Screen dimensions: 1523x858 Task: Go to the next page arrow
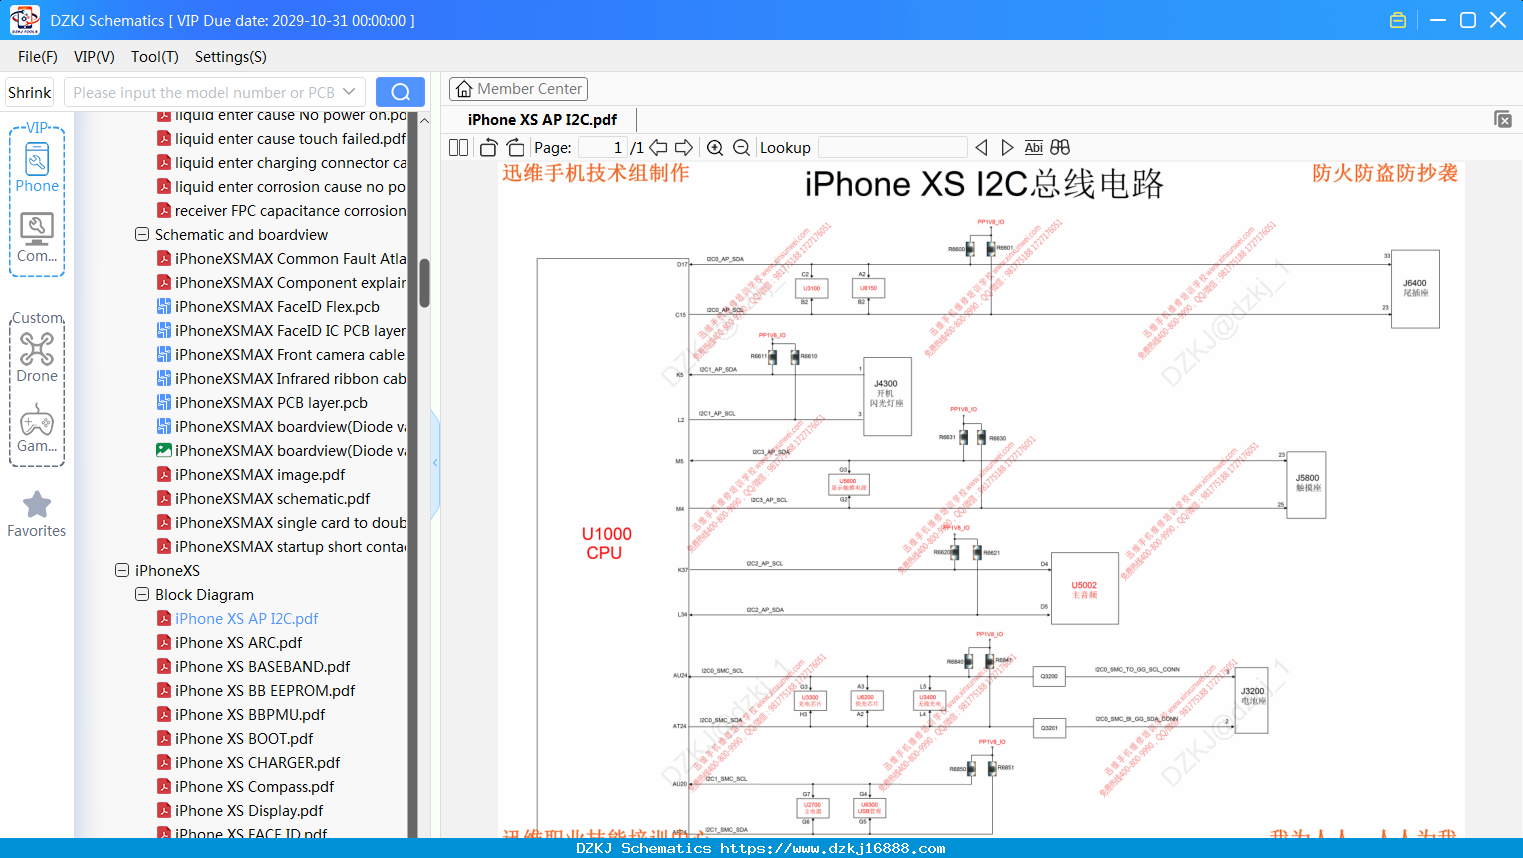pos(684,148)
